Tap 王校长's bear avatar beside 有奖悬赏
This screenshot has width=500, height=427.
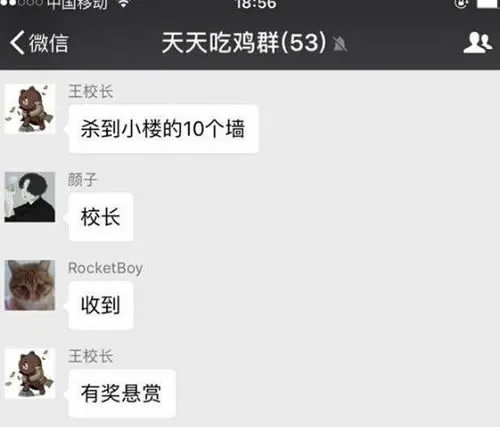point(30,373)
